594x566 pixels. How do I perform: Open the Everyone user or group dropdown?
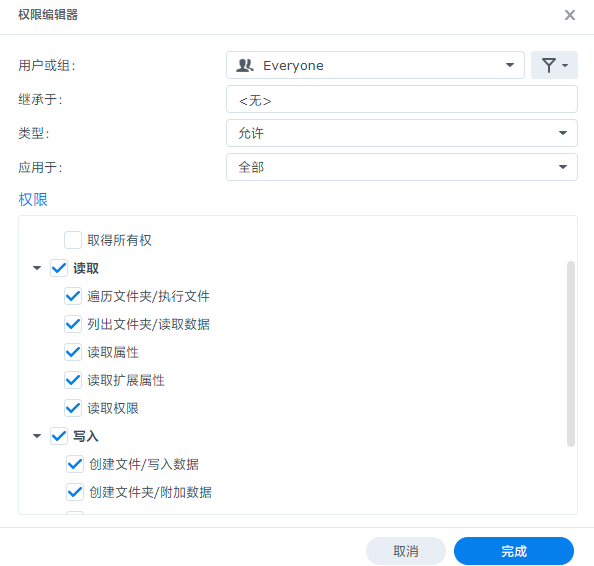pos(375,65)
